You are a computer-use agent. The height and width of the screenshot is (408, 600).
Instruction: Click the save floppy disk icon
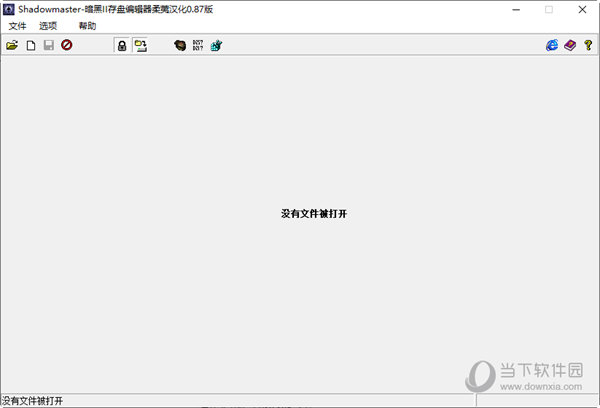(48, 46)
